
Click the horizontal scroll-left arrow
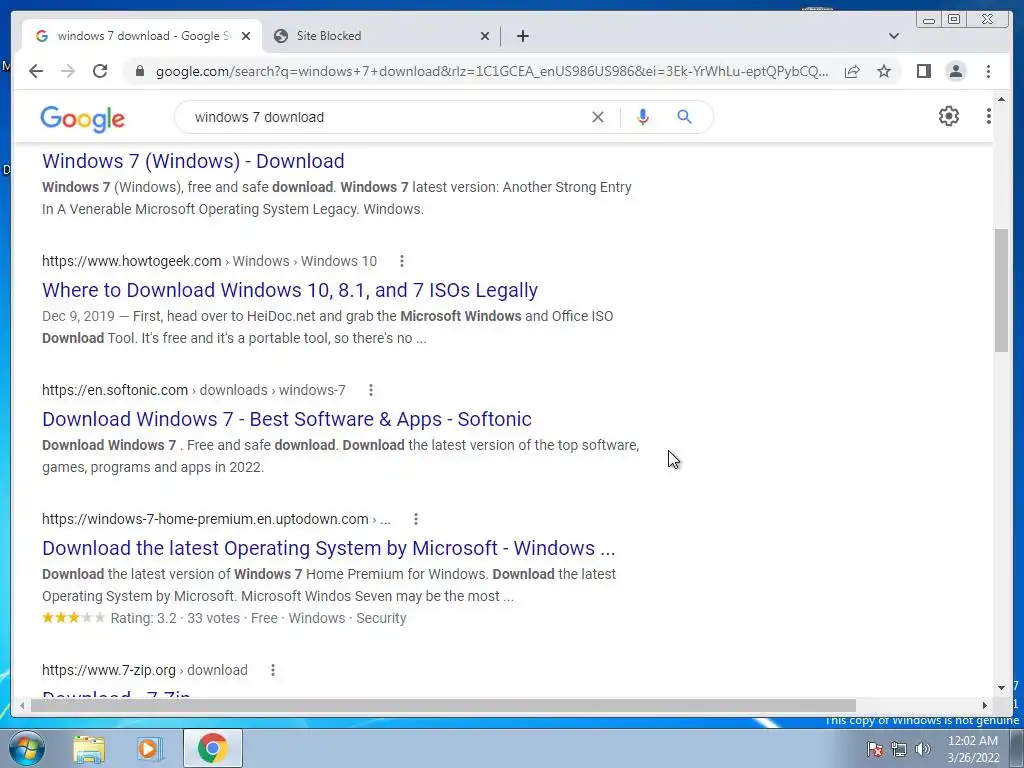coord(22,705)
